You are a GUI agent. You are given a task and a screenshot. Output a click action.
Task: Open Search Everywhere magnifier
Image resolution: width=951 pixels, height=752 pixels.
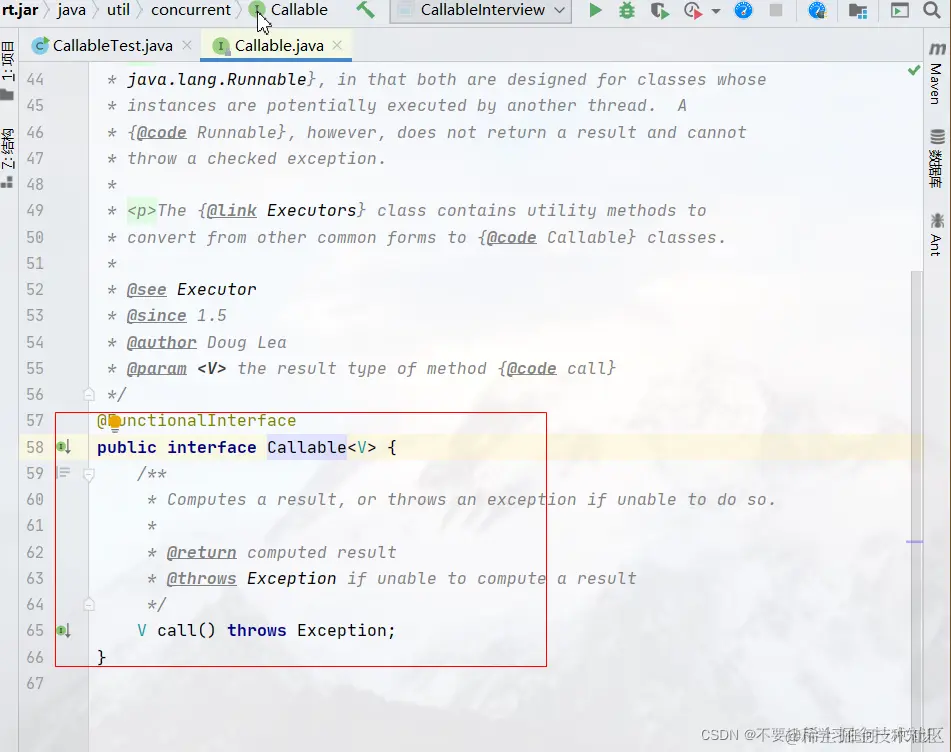pyautogui.click(x=932, y=10)
